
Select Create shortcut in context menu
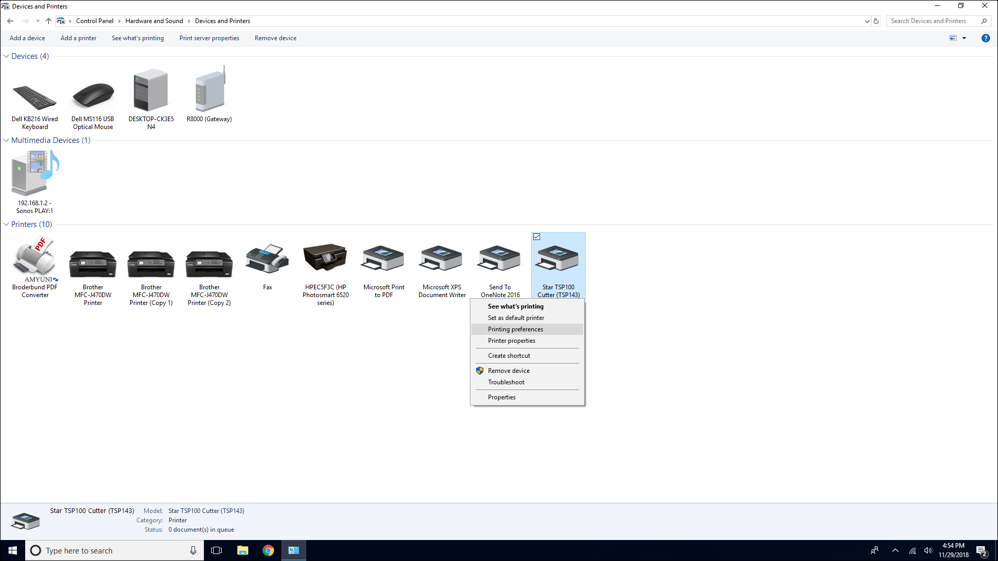(x=509, y=356)
